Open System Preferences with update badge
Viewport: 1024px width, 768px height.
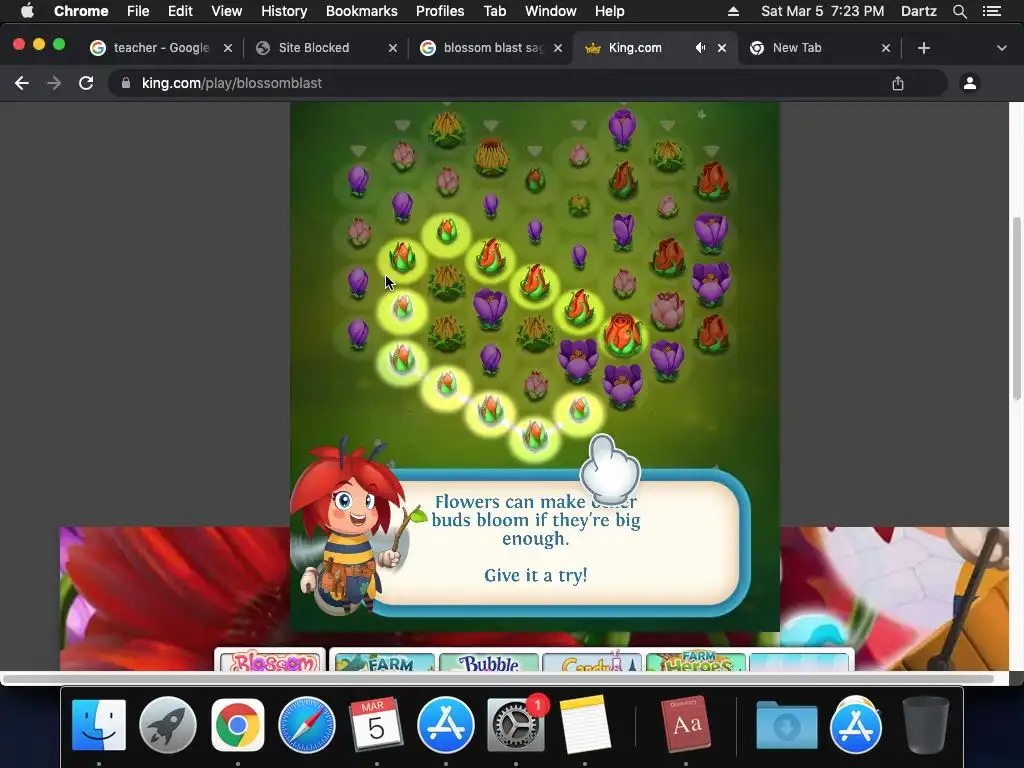[516, 725]
